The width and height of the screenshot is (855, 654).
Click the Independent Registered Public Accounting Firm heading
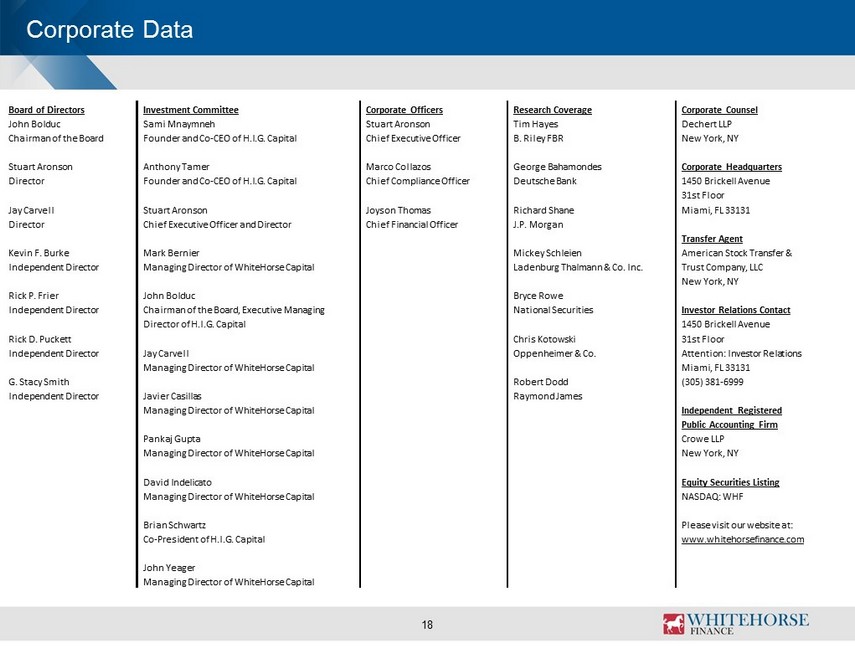731,417
